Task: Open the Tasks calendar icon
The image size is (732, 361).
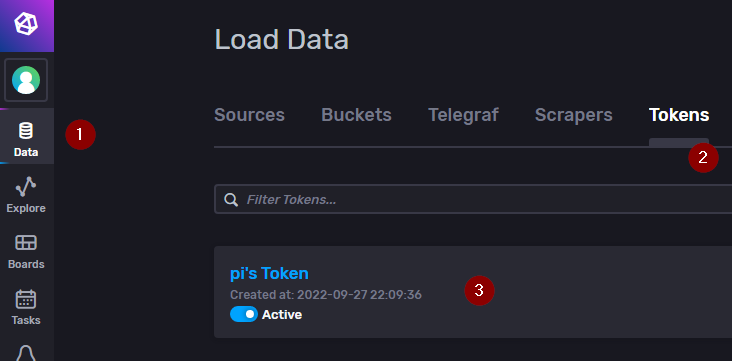Action: 26,299
